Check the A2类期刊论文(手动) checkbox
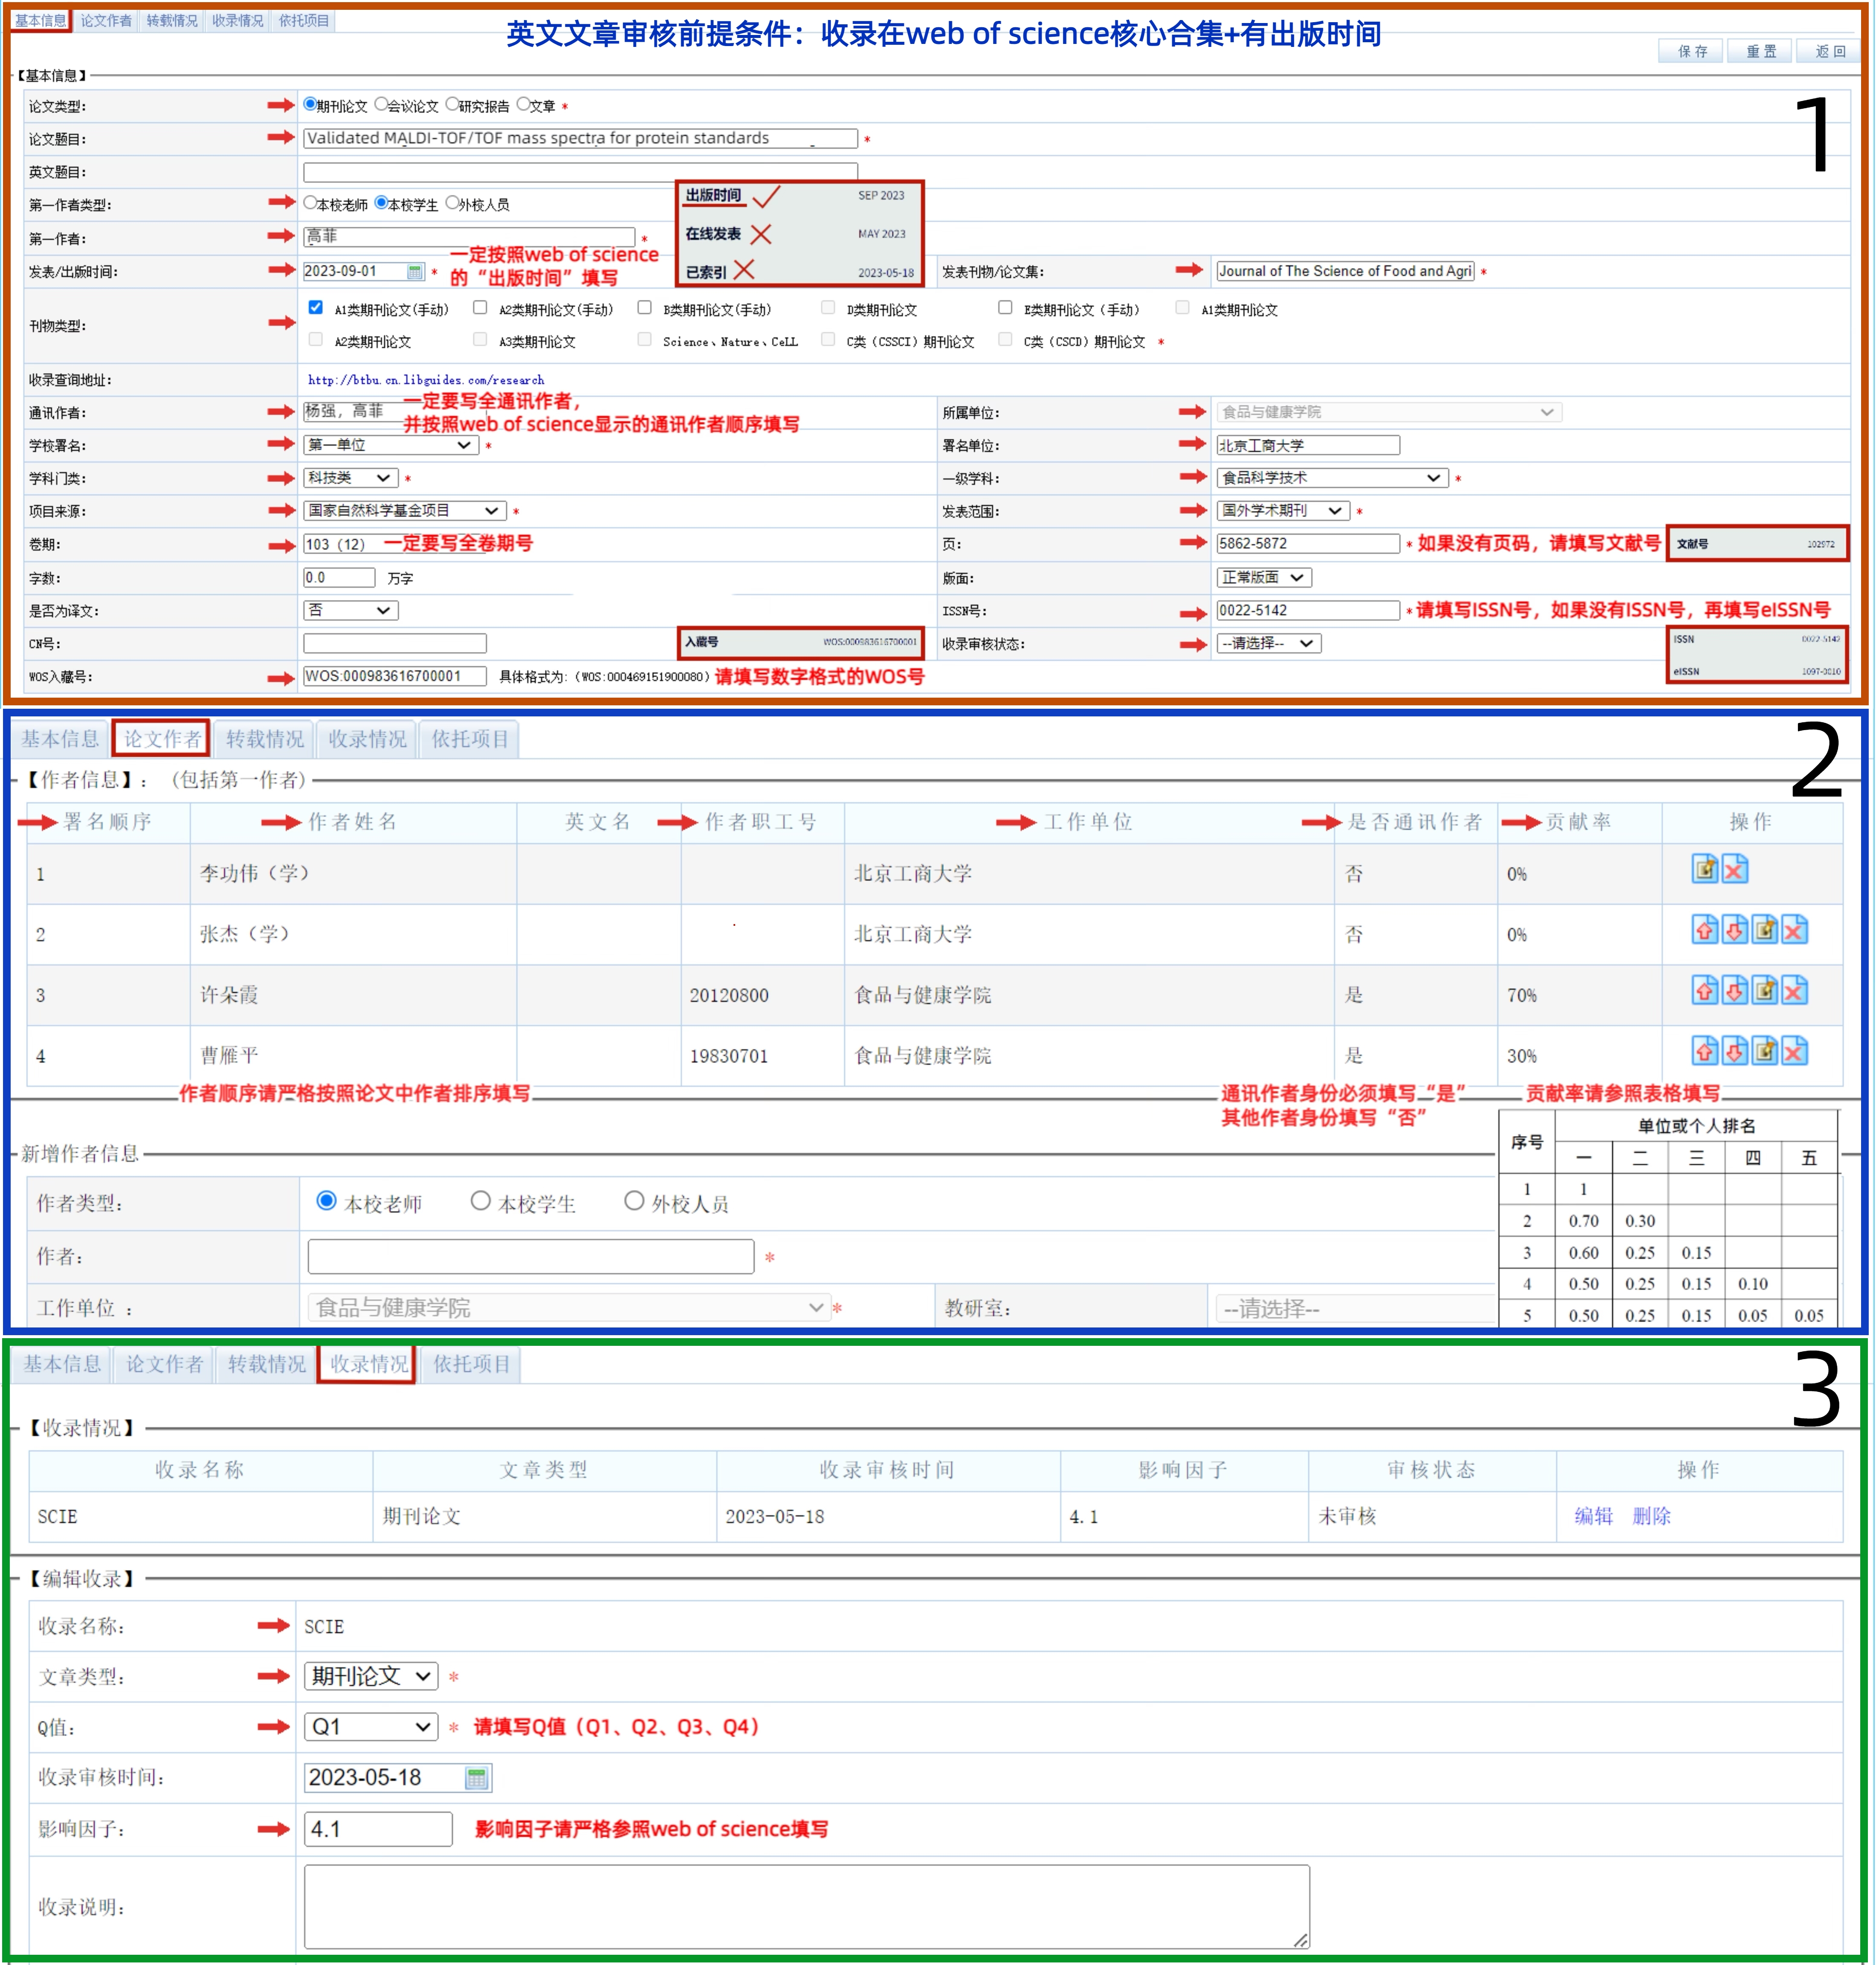 coord(480,308)
